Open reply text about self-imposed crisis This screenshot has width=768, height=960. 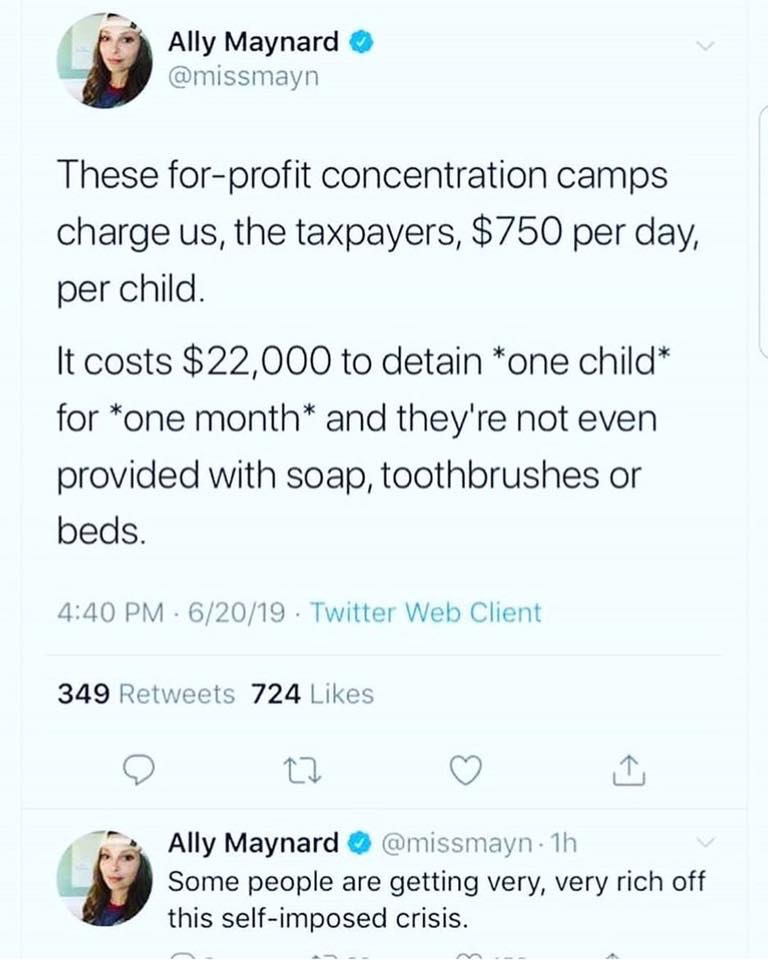(x=437, y=900)
